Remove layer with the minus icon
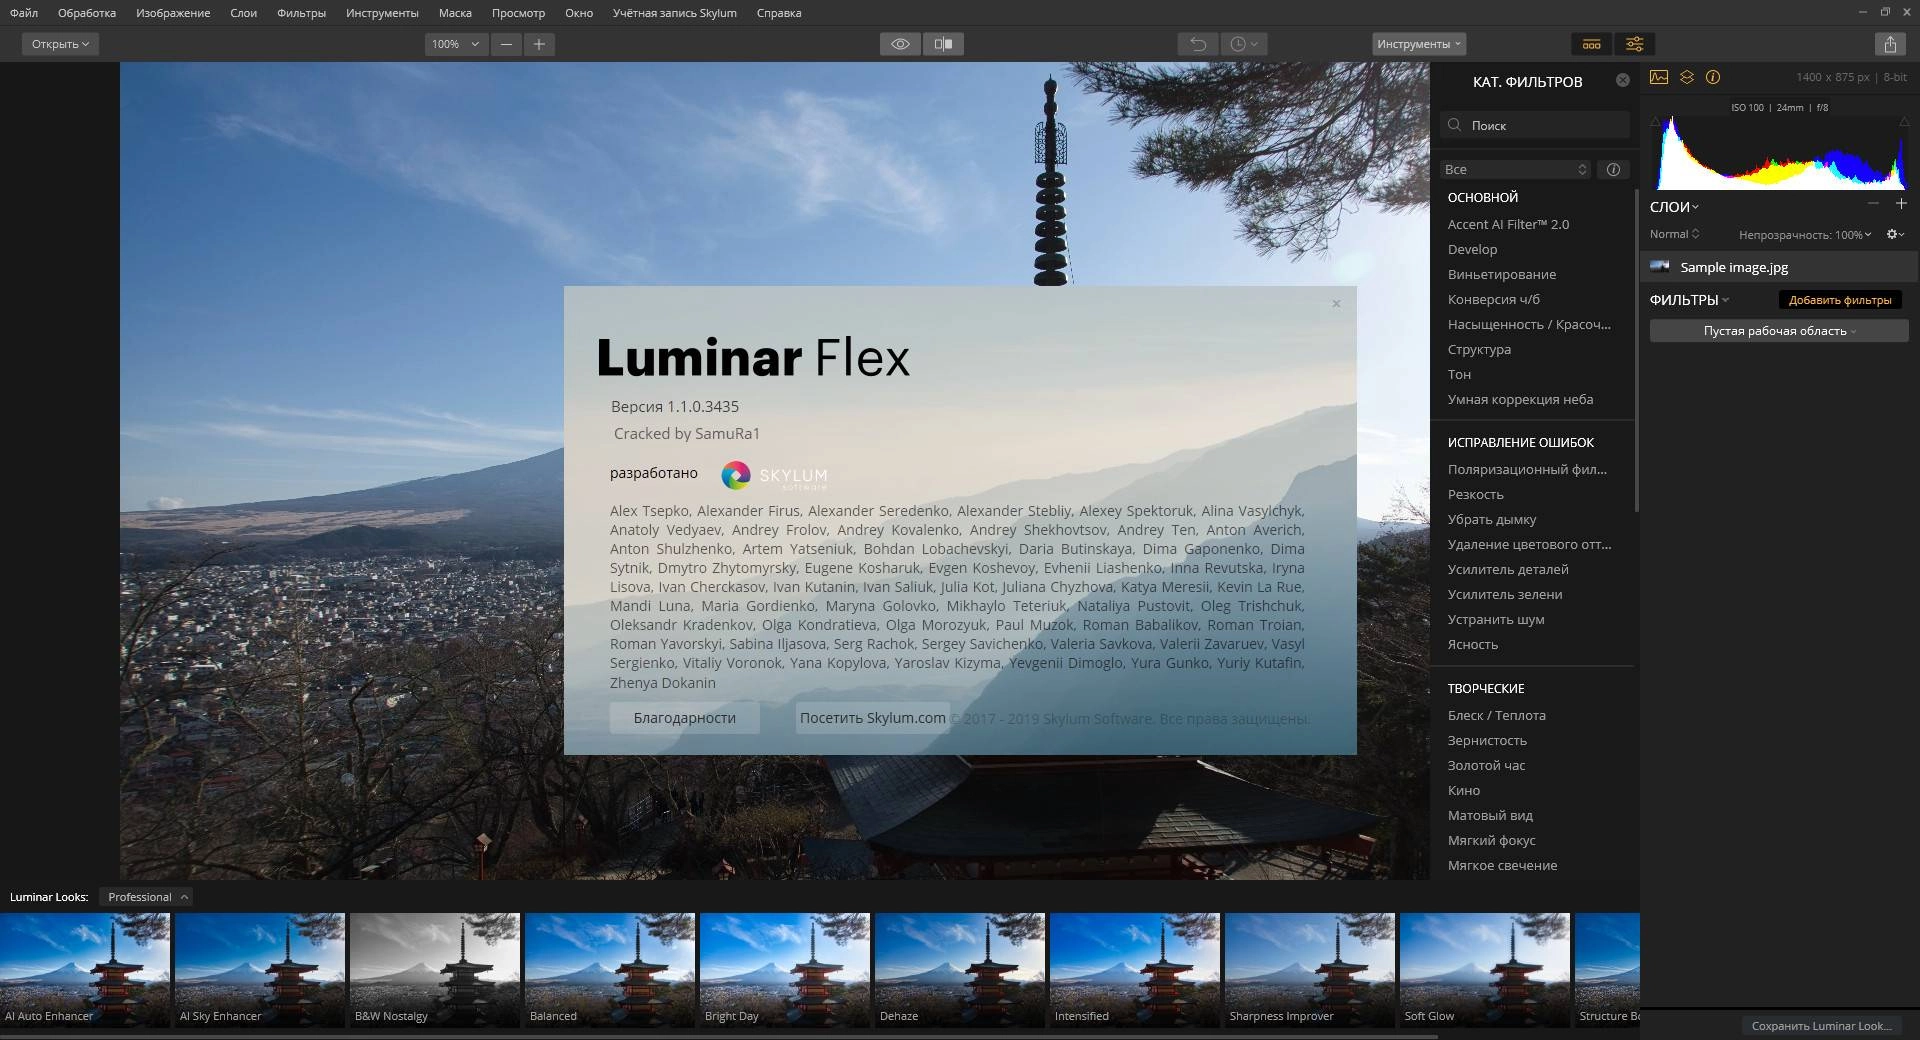The image size is (1920, 1040). pos(1873,203)
